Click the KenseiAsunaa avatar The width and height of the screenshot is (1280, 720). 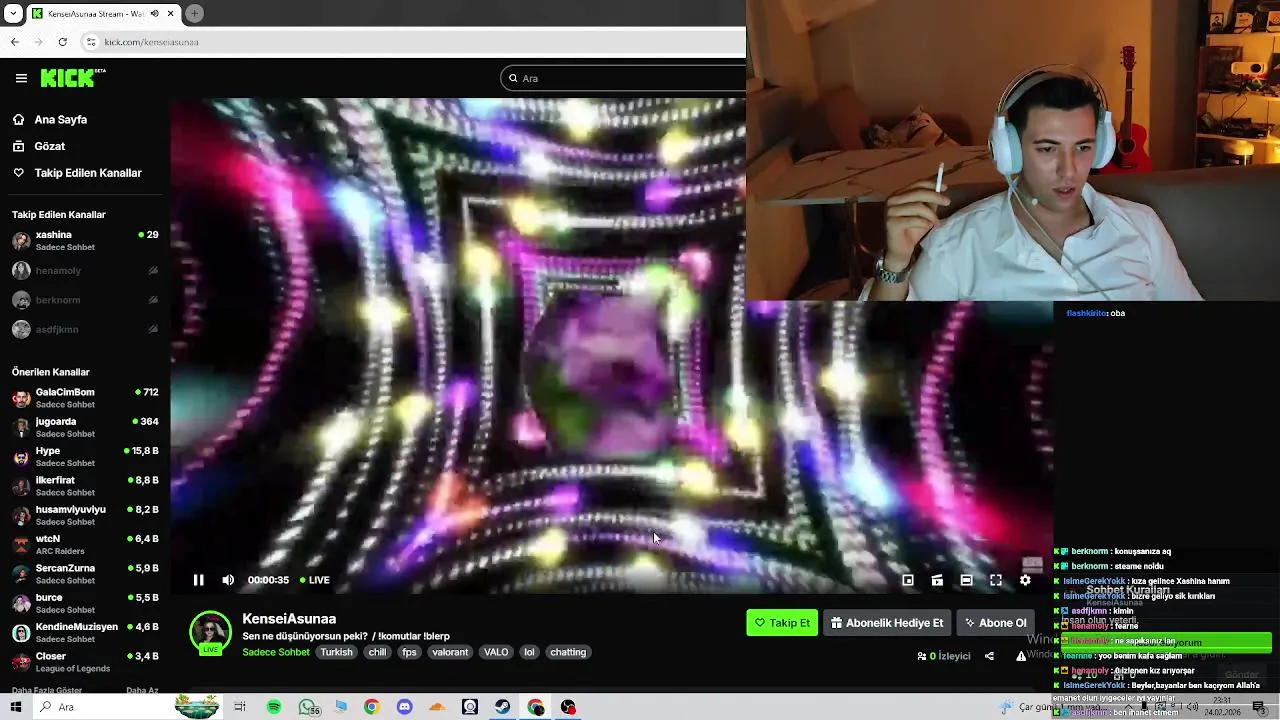[210, 633]
